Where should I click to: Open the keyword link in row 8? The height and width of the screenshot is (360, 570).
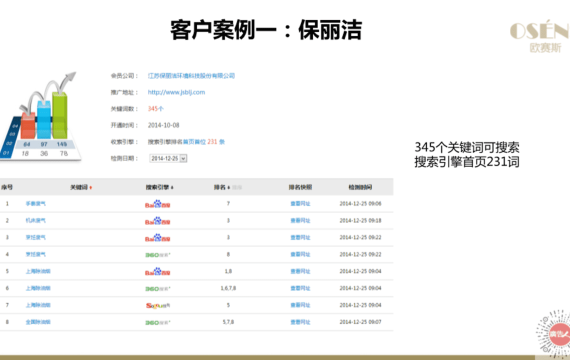38,322
